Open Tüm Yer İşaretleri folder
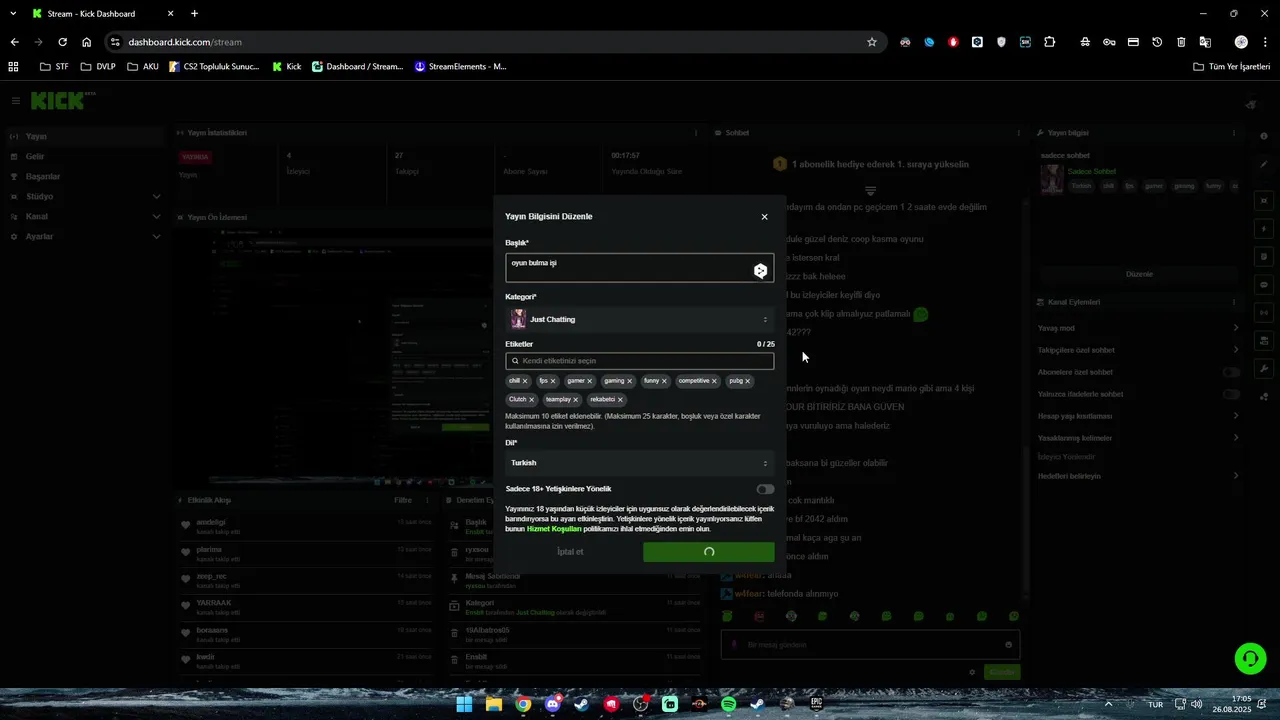 point(1232,67)
